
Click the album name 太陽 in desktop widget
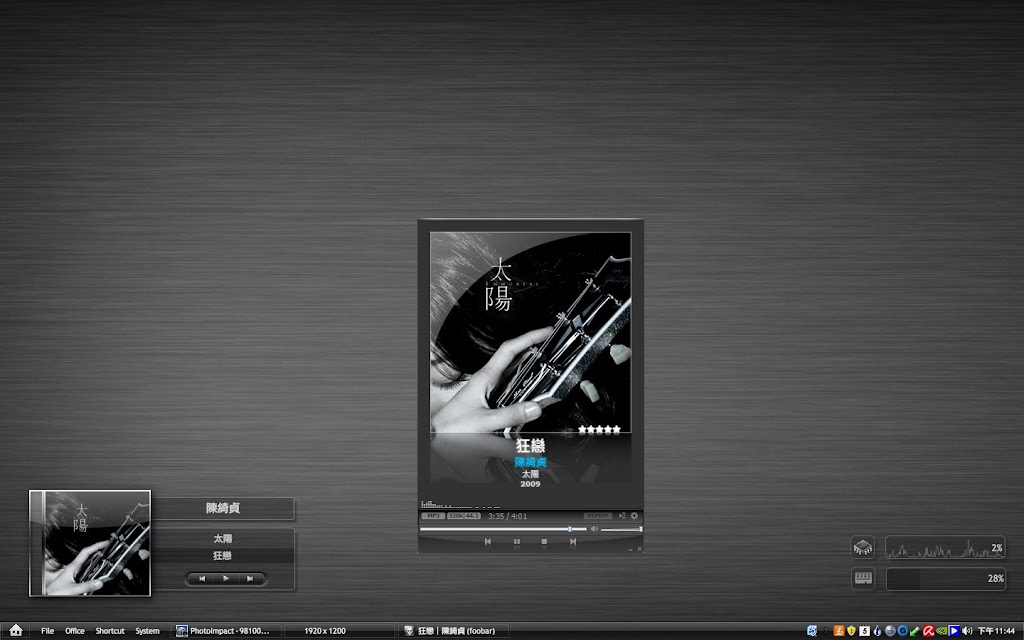223,538
